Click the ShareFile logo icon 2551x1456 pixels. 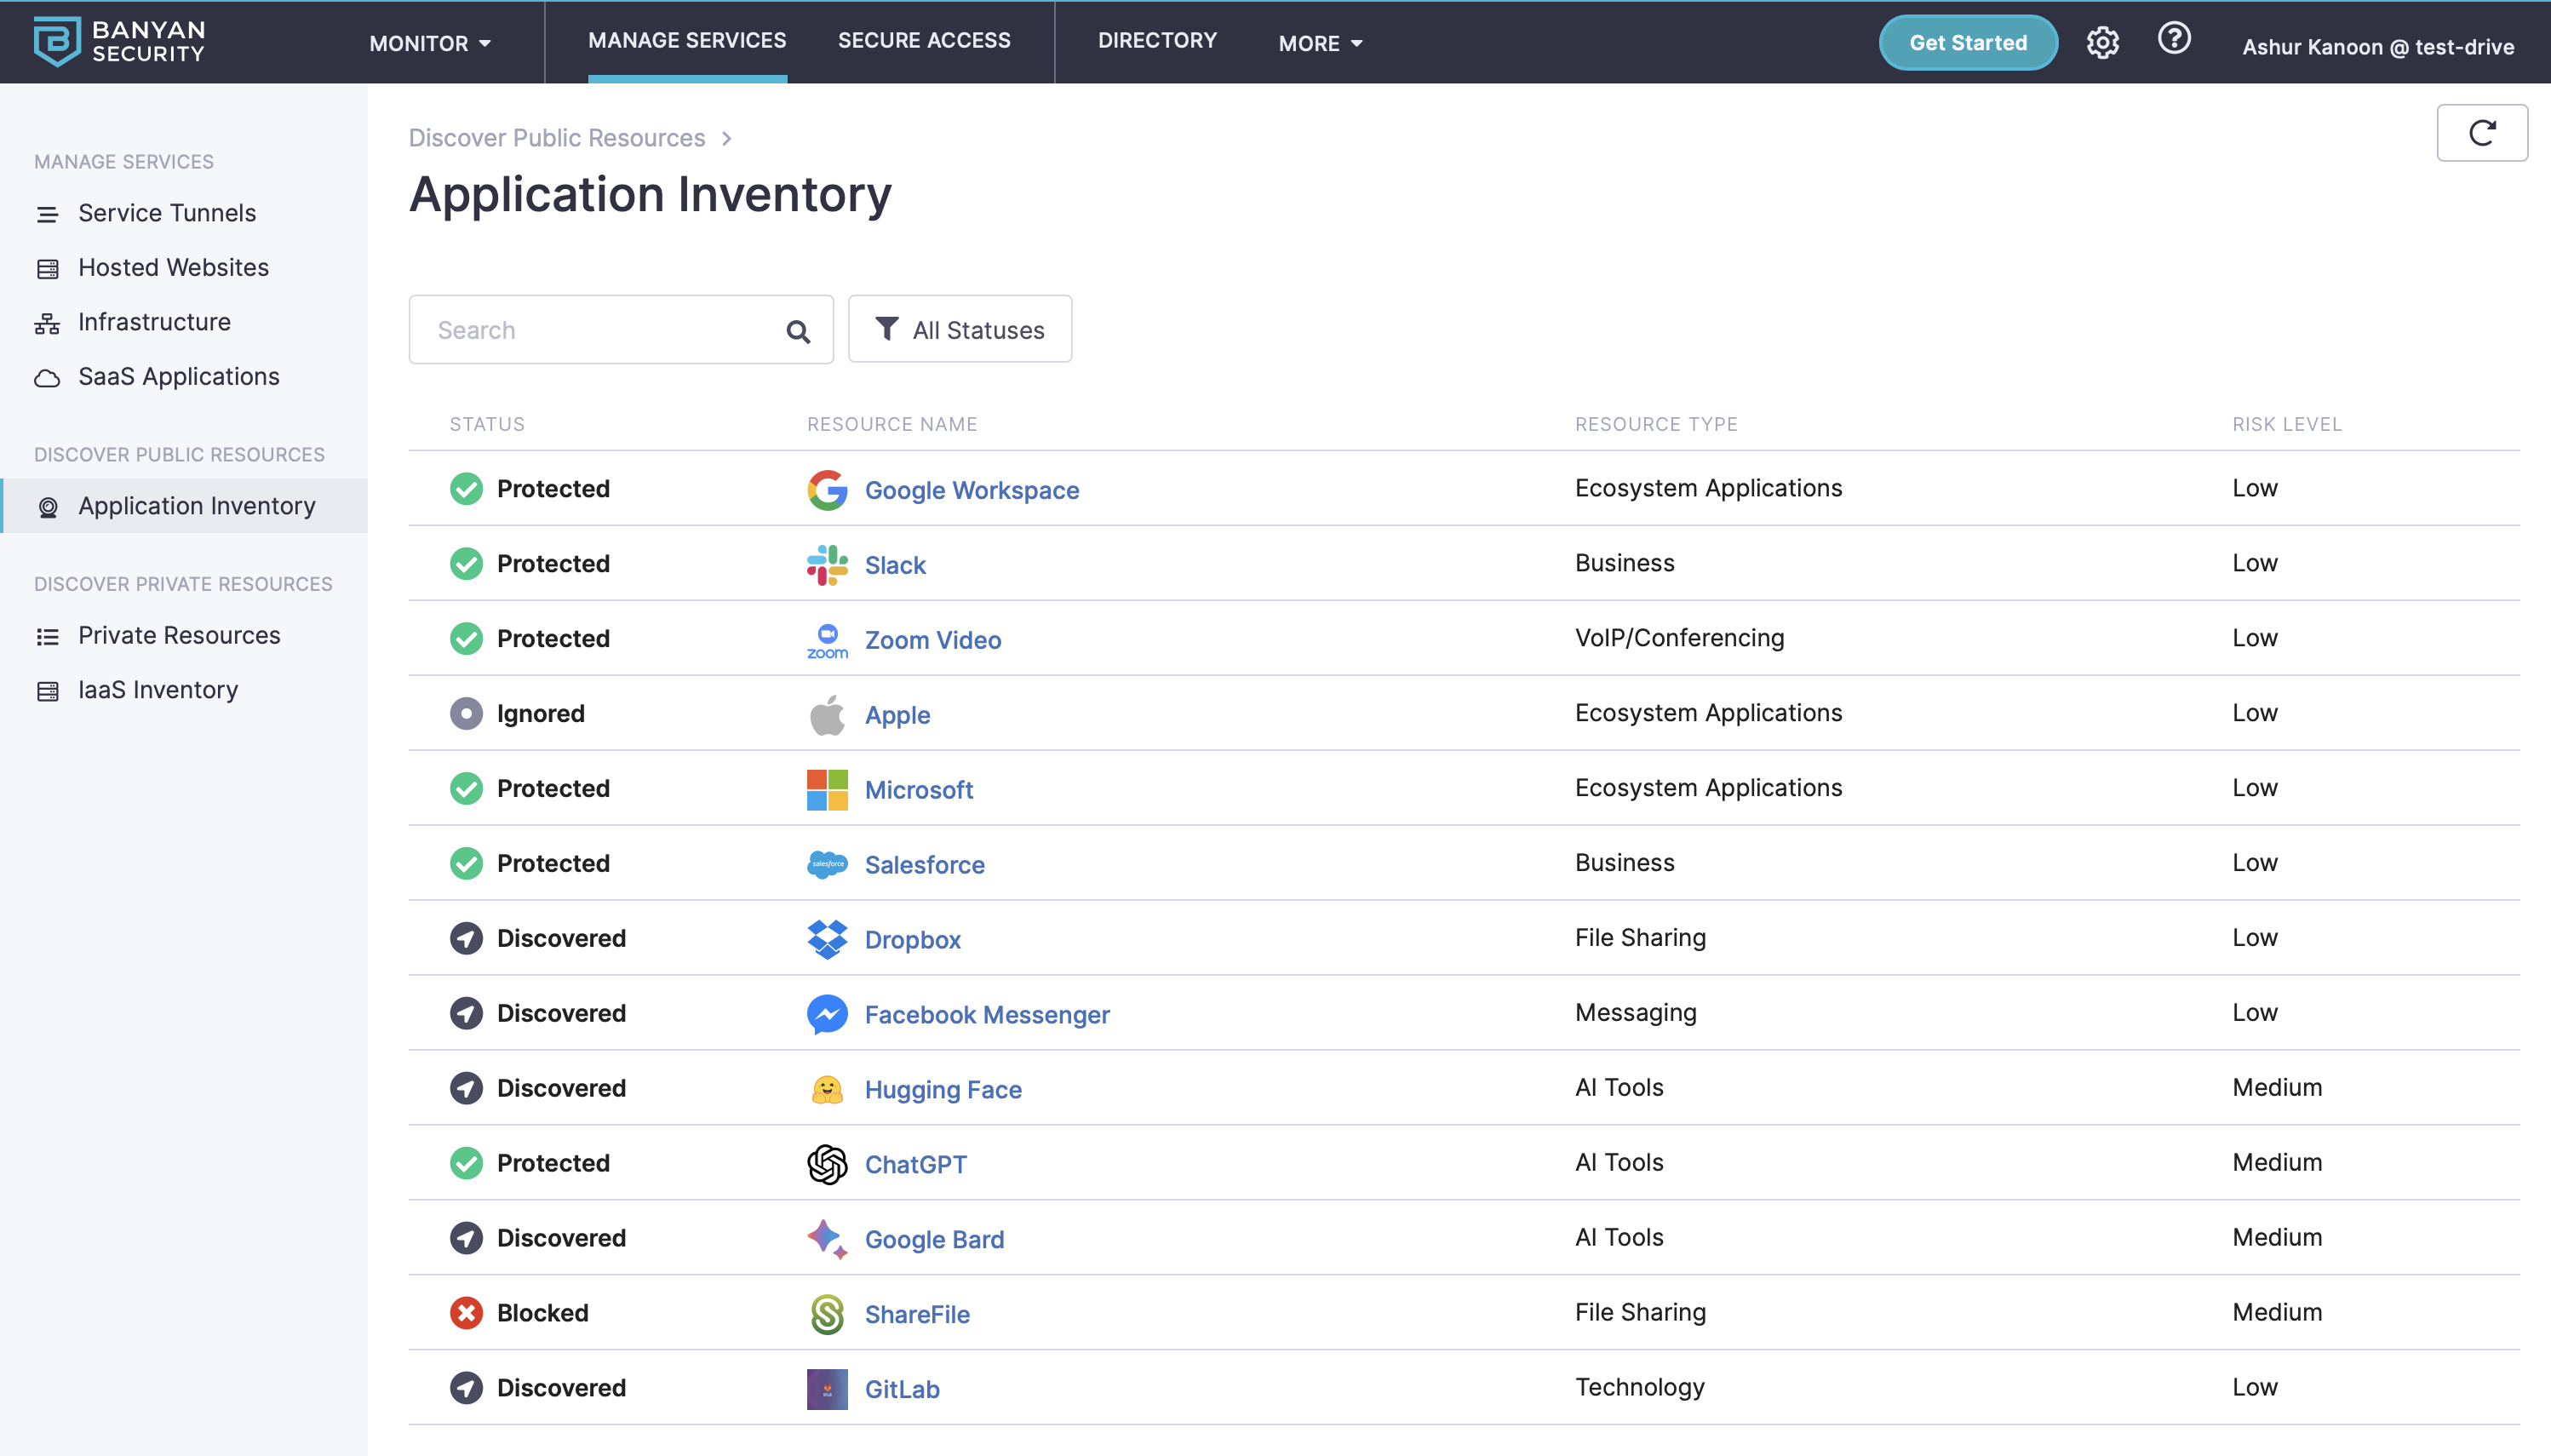coord(827,1314)
